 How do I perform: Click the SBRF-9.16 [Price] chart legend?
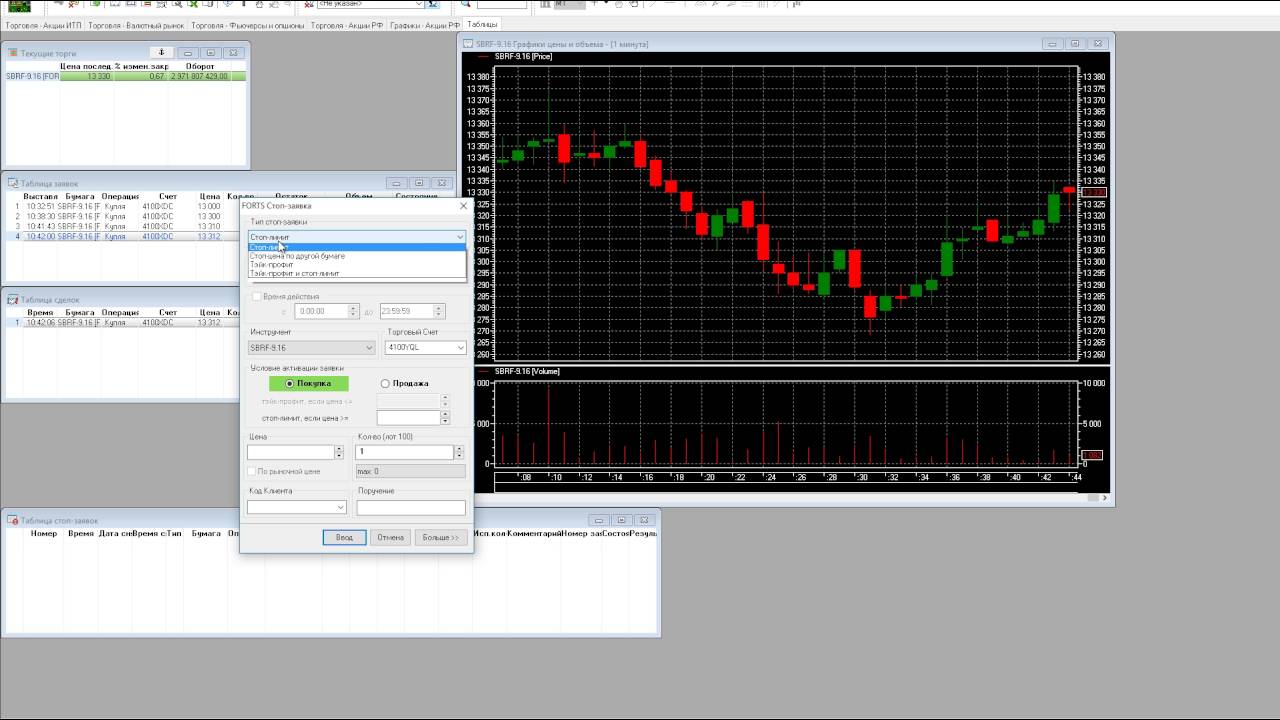523,56
